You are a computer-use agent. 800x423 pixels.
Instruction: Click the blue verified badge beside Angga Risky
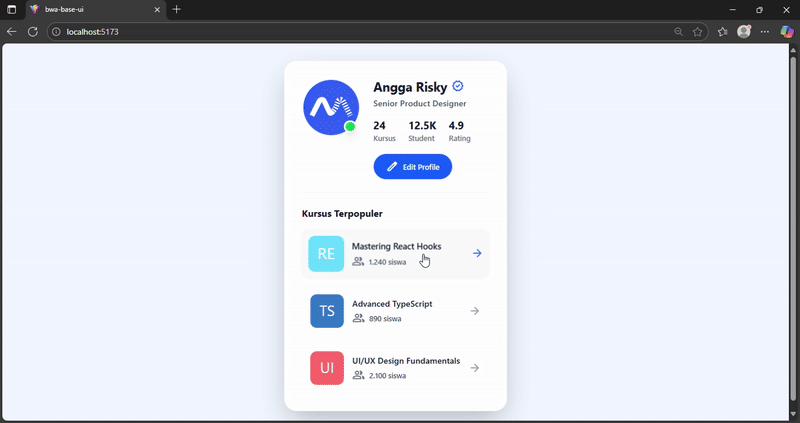[458, 86]
